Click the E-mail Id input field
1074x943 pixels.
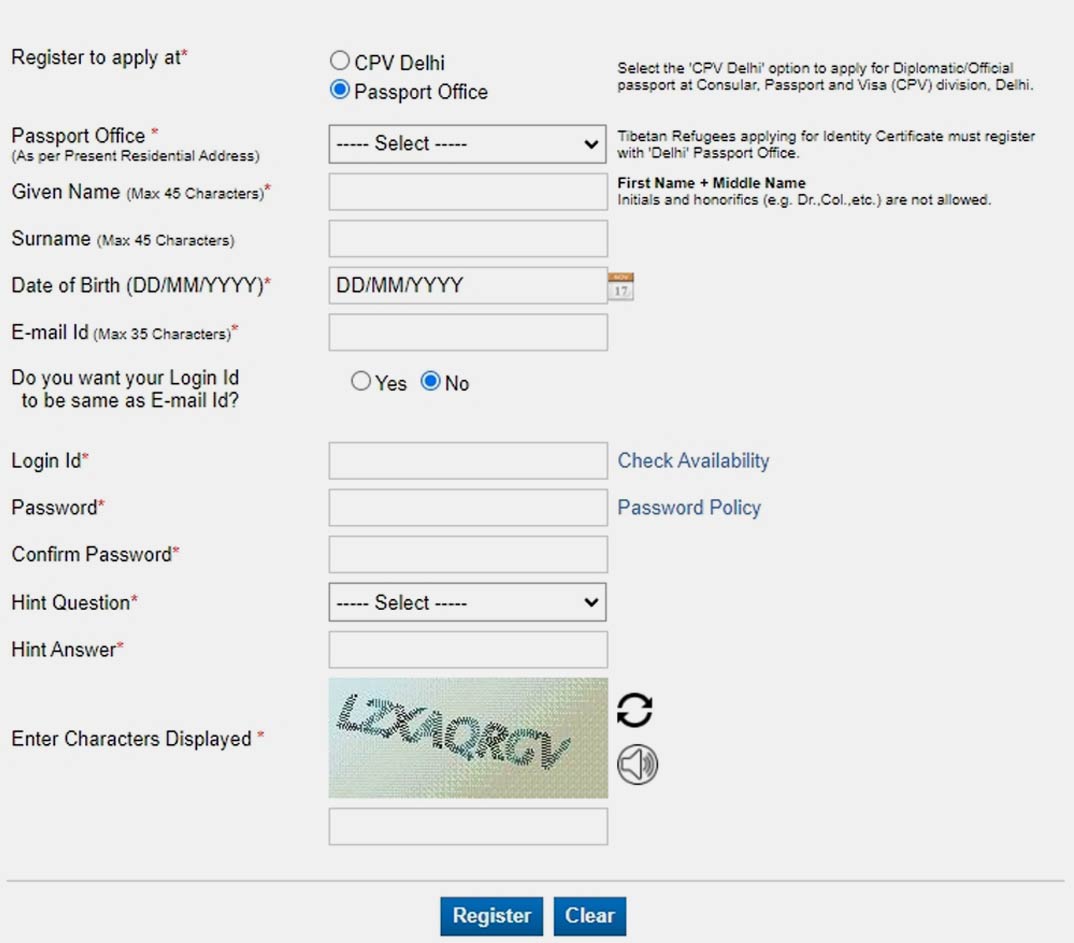467,333
